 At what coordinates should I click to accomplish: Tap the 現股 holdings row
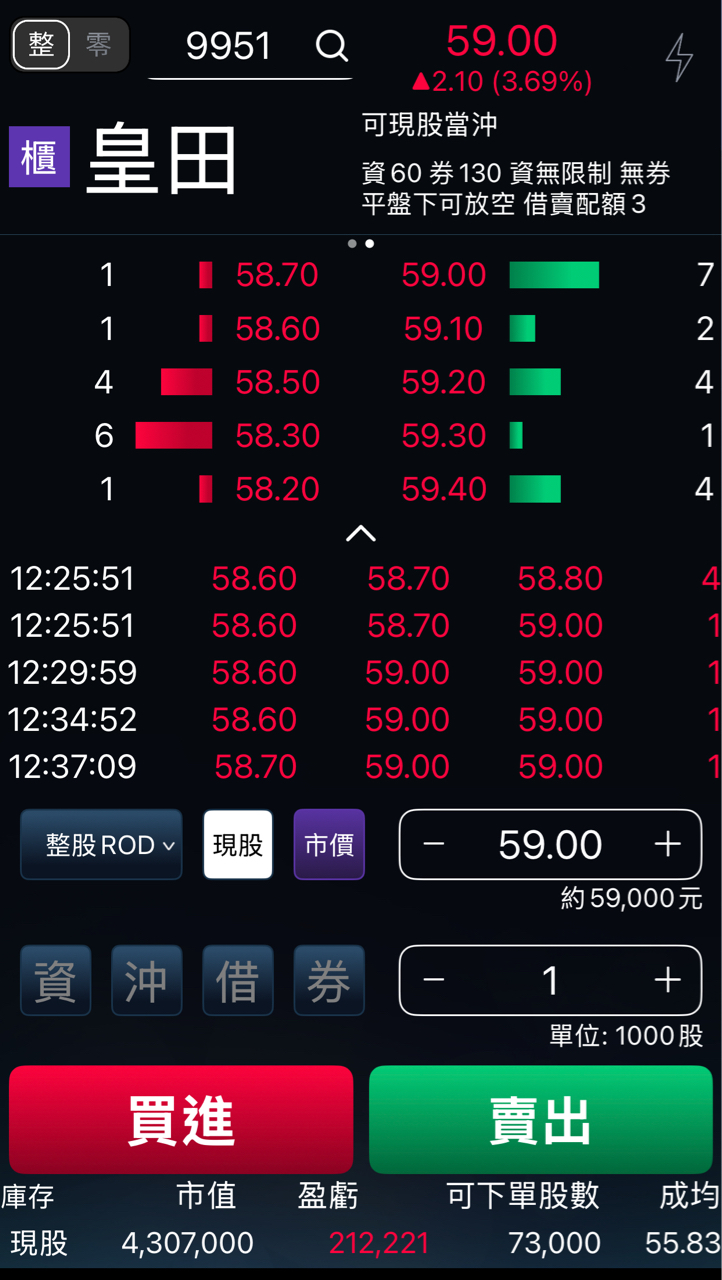tap(361, 1243)
